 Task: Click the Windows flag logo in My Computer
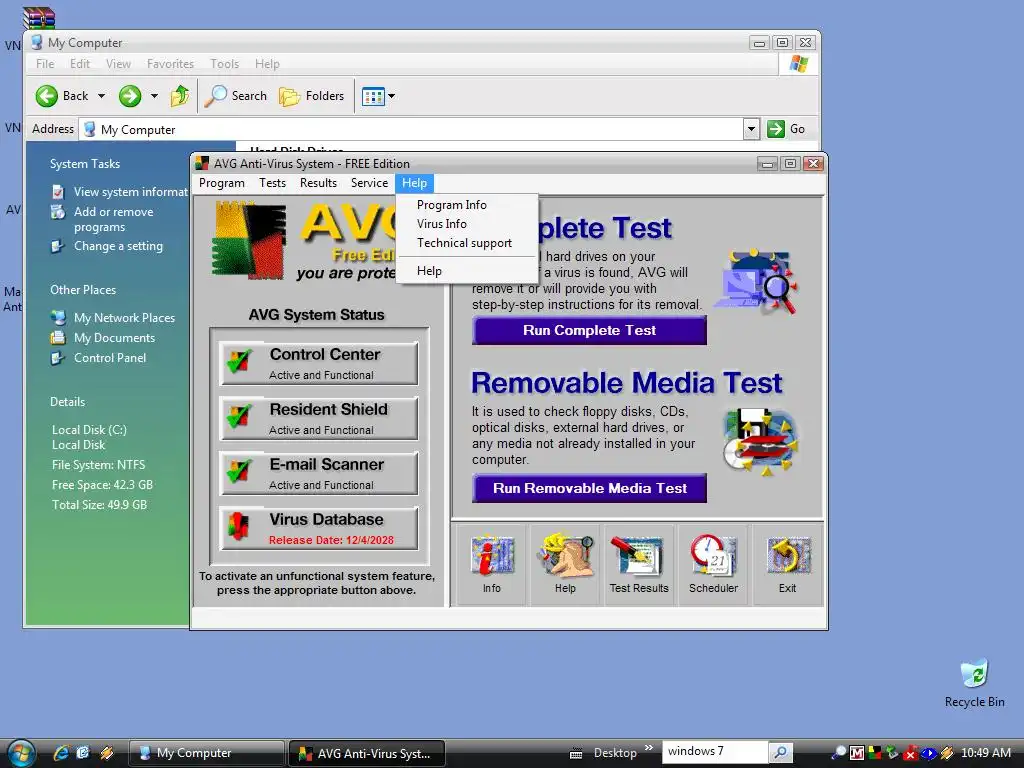[799, 64]
